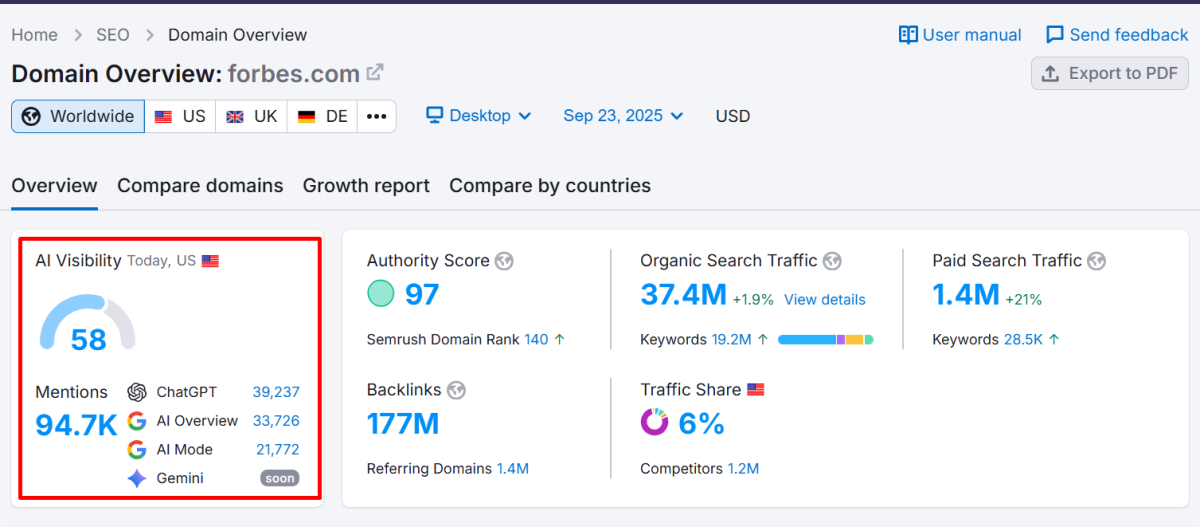Open the forbes.com external link icon
The height and width of the screenshot is (527, 1200).
click(x=376, y=73)
